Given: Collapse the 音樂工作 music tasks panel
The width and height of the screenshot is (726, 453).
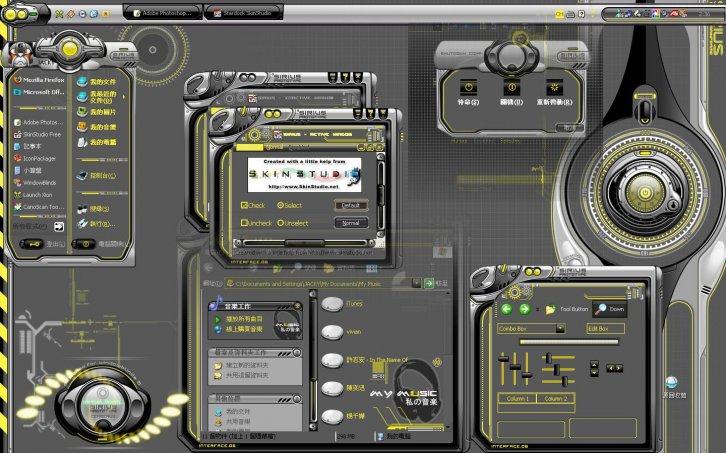Looking at the screenshot, I should (297, 306).
